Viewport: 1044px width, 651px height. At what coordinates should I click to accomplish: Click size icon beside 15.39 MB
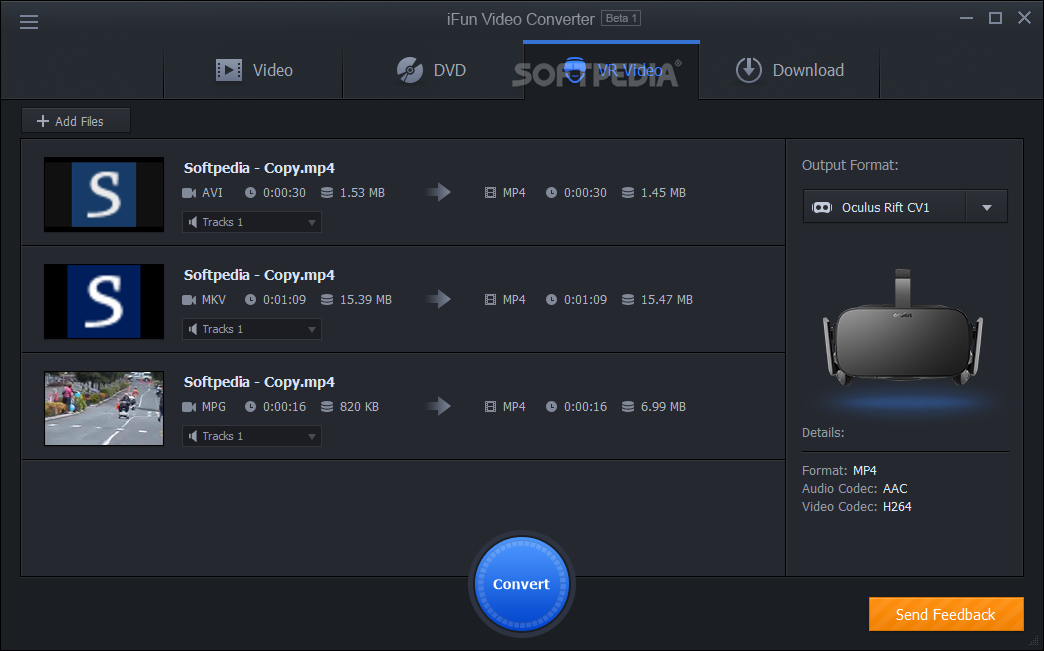(327, 300)
